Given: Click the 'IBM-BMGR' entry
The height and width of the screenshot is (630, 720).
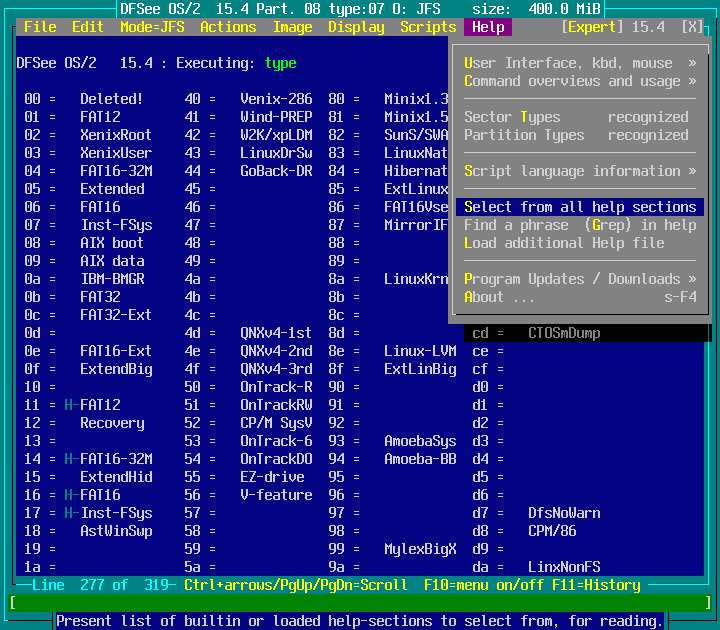Looking at the screenshot, I should (x=112, y=279).
